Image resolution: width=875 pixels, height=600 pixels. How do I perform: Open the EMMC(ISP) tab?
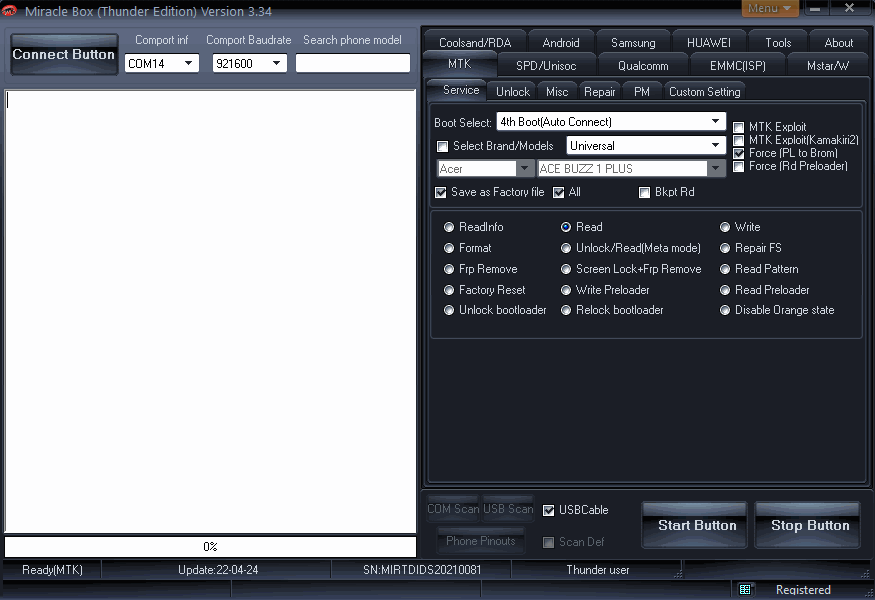point(738,66)
